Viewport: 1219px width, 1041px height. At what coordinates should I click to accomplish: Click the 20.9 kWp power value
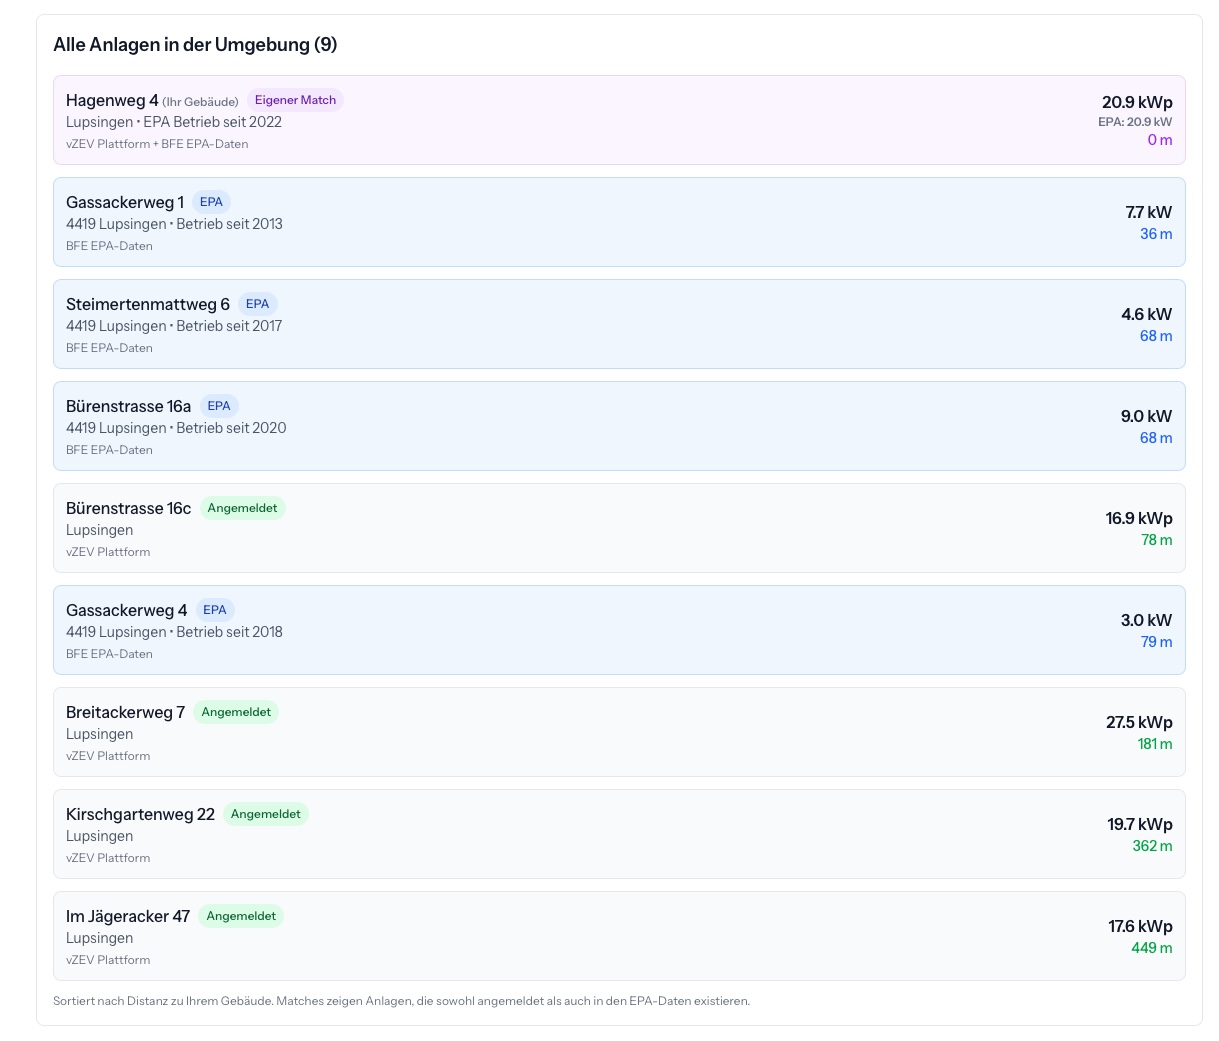[x=1137, y=102]
